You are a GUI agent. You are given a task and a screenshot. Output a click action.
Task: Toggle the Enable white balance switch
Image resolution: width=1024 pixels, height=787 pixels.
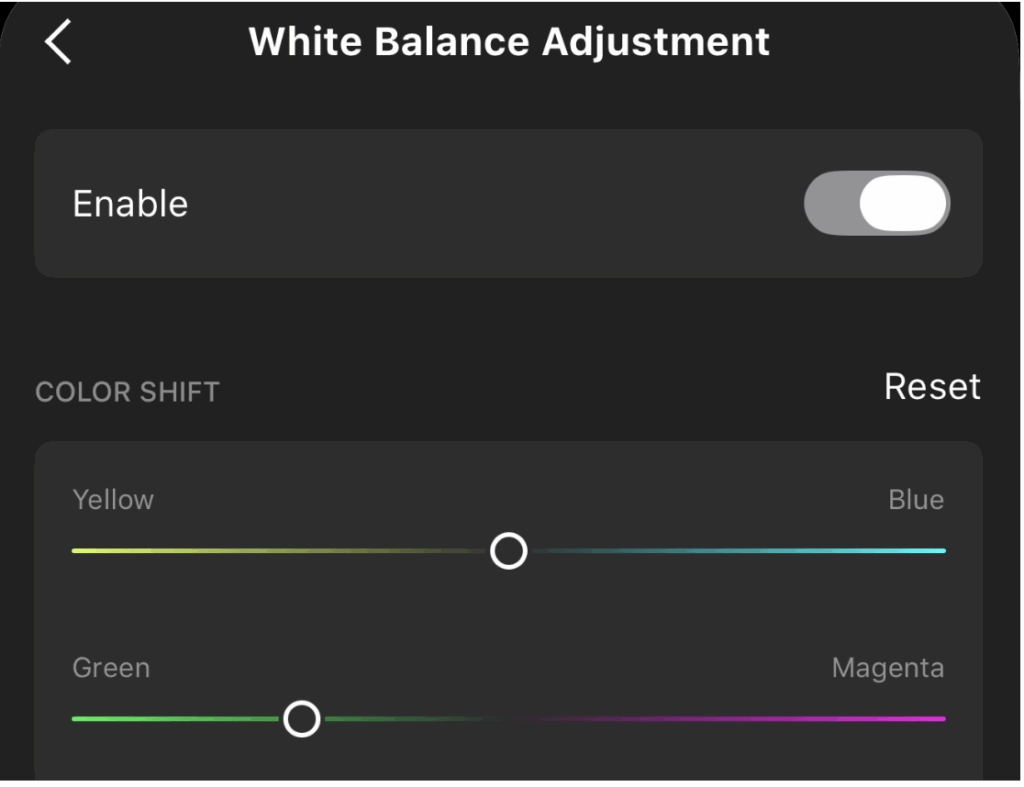(x=876, y=203)
